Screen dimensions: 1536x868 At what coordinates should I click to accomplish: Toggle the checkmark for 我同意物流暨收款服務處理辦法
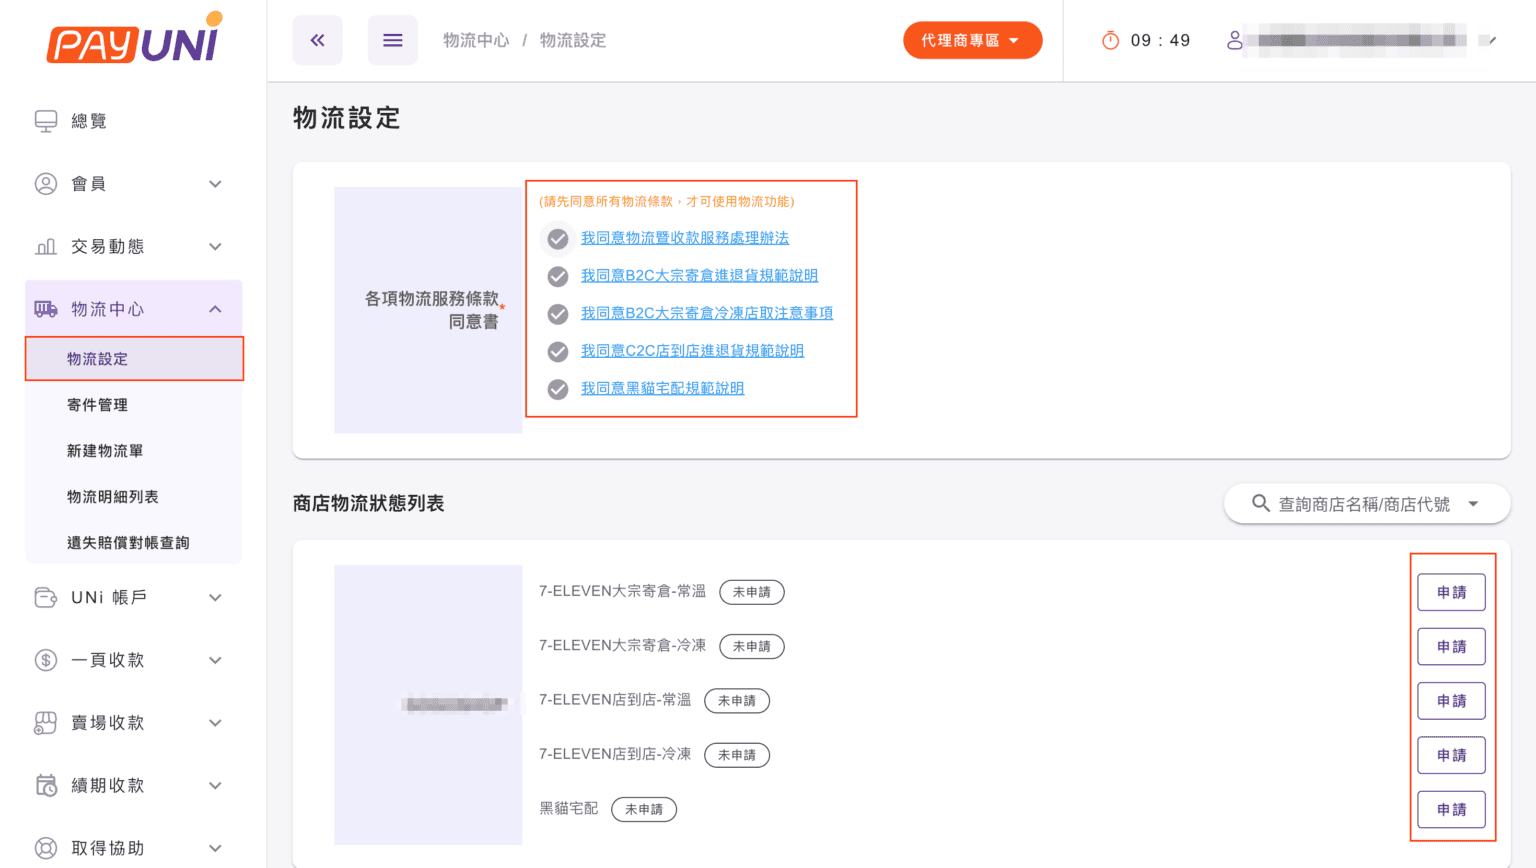pos(557,238)
